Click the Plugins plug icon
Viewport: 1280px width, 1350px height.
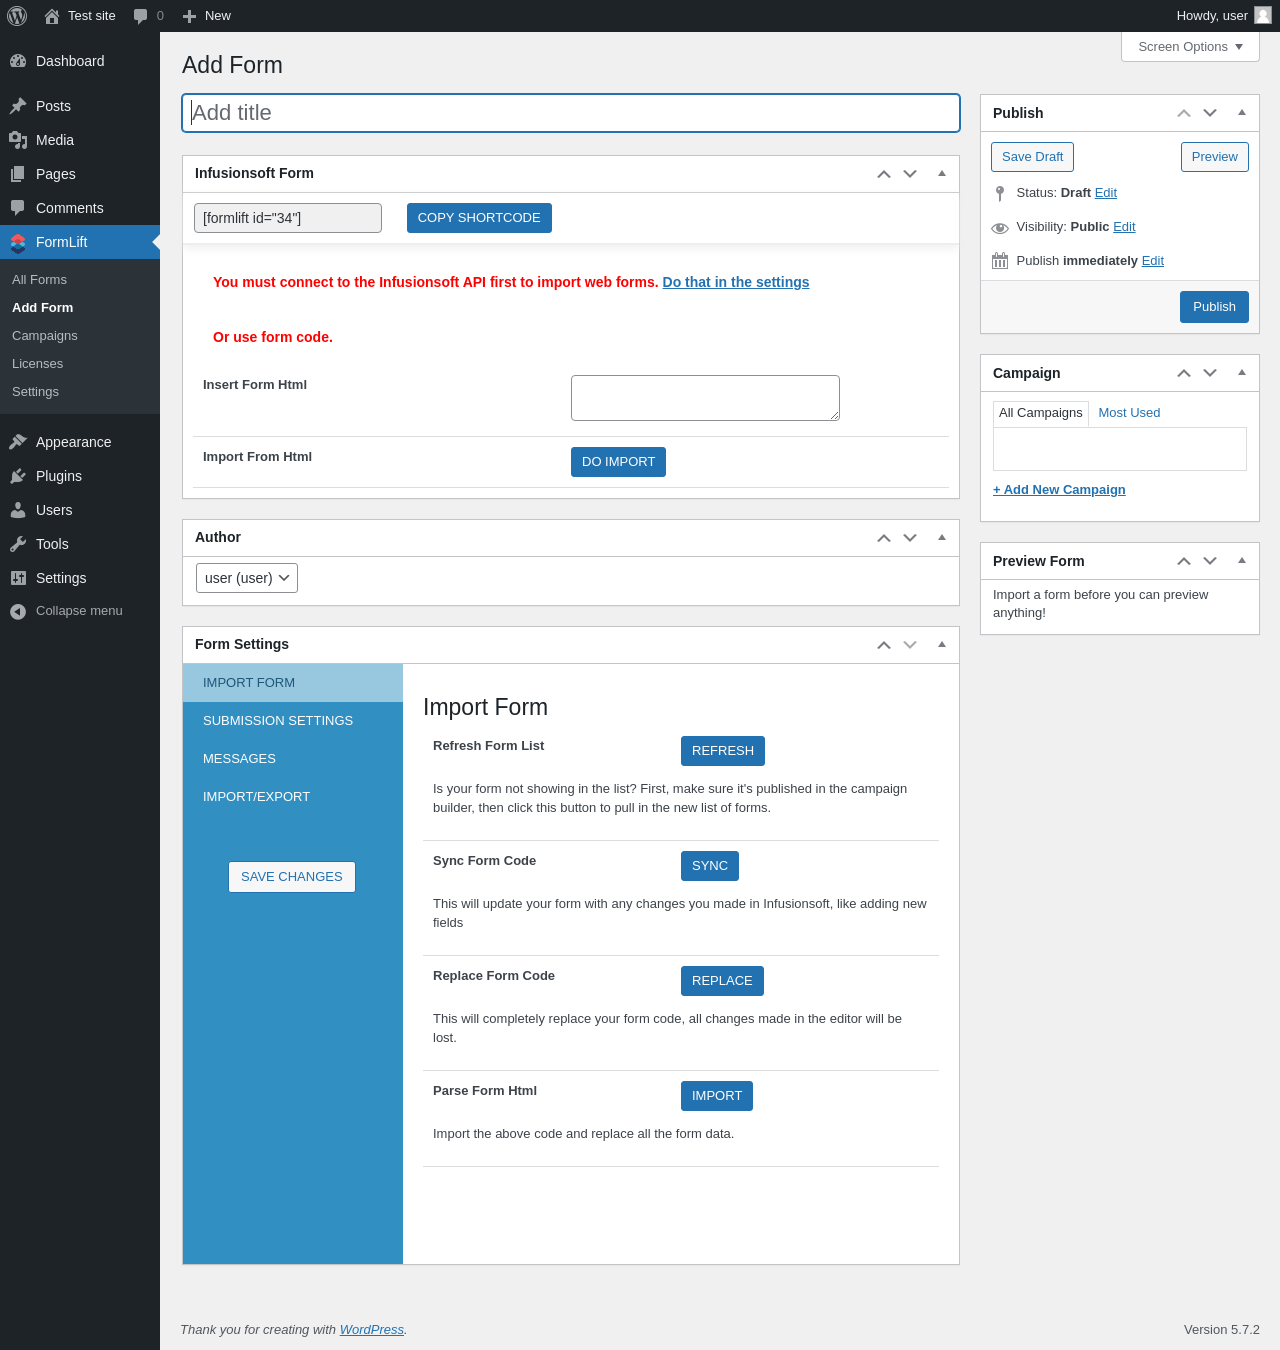point(18,476)
